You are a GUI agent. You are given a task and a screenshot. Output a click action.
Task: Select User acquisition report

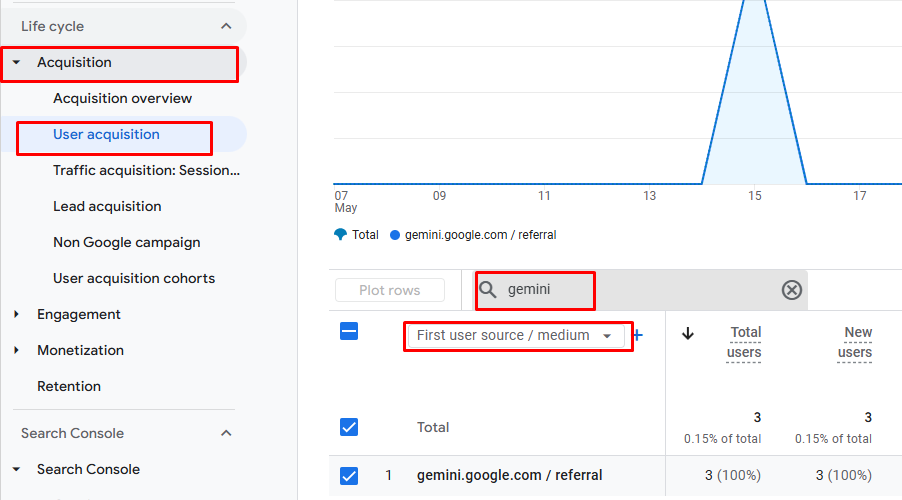coord(106,135)
